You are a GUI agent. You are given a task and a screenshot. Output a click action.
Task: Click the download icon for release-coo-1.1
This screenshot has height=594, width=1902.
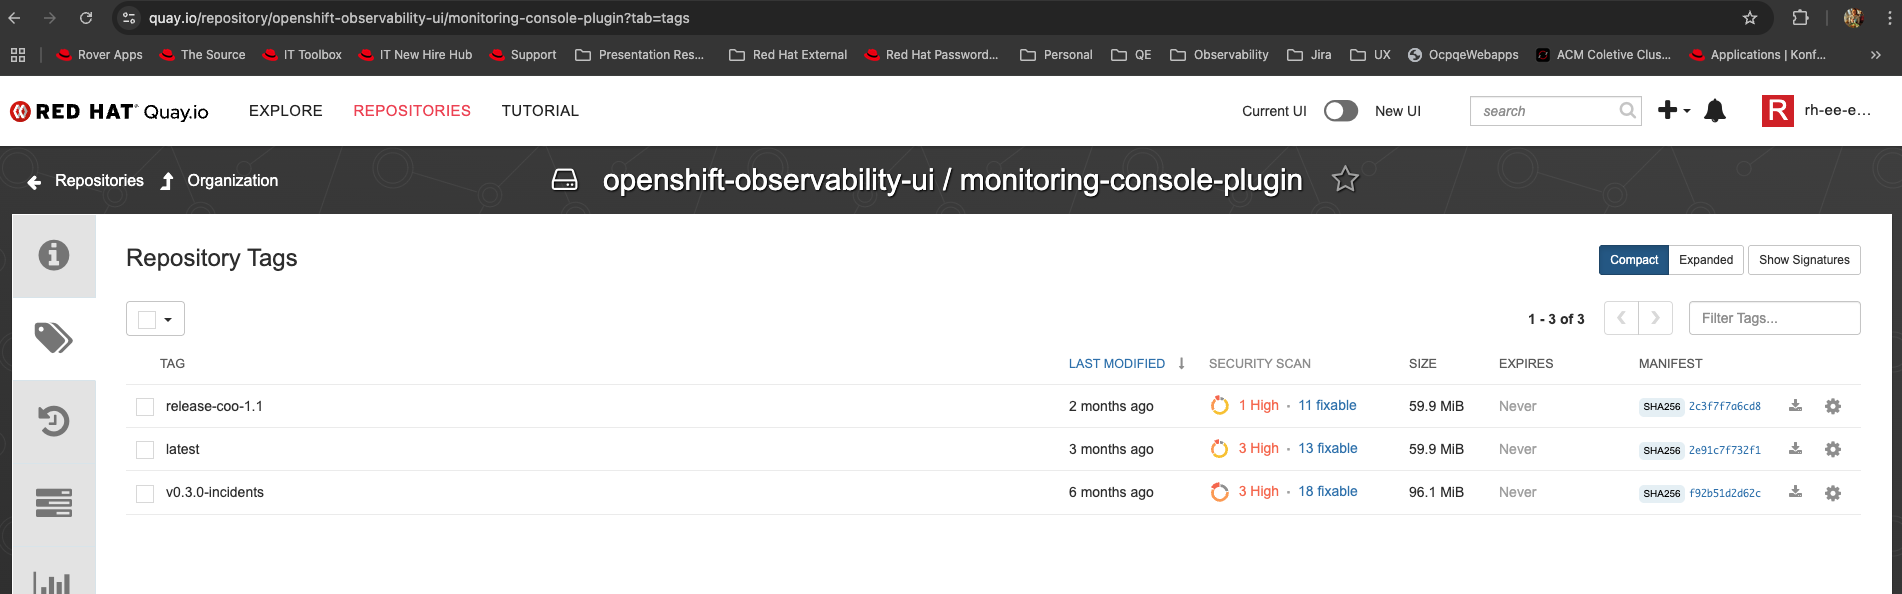(1795, 406)
